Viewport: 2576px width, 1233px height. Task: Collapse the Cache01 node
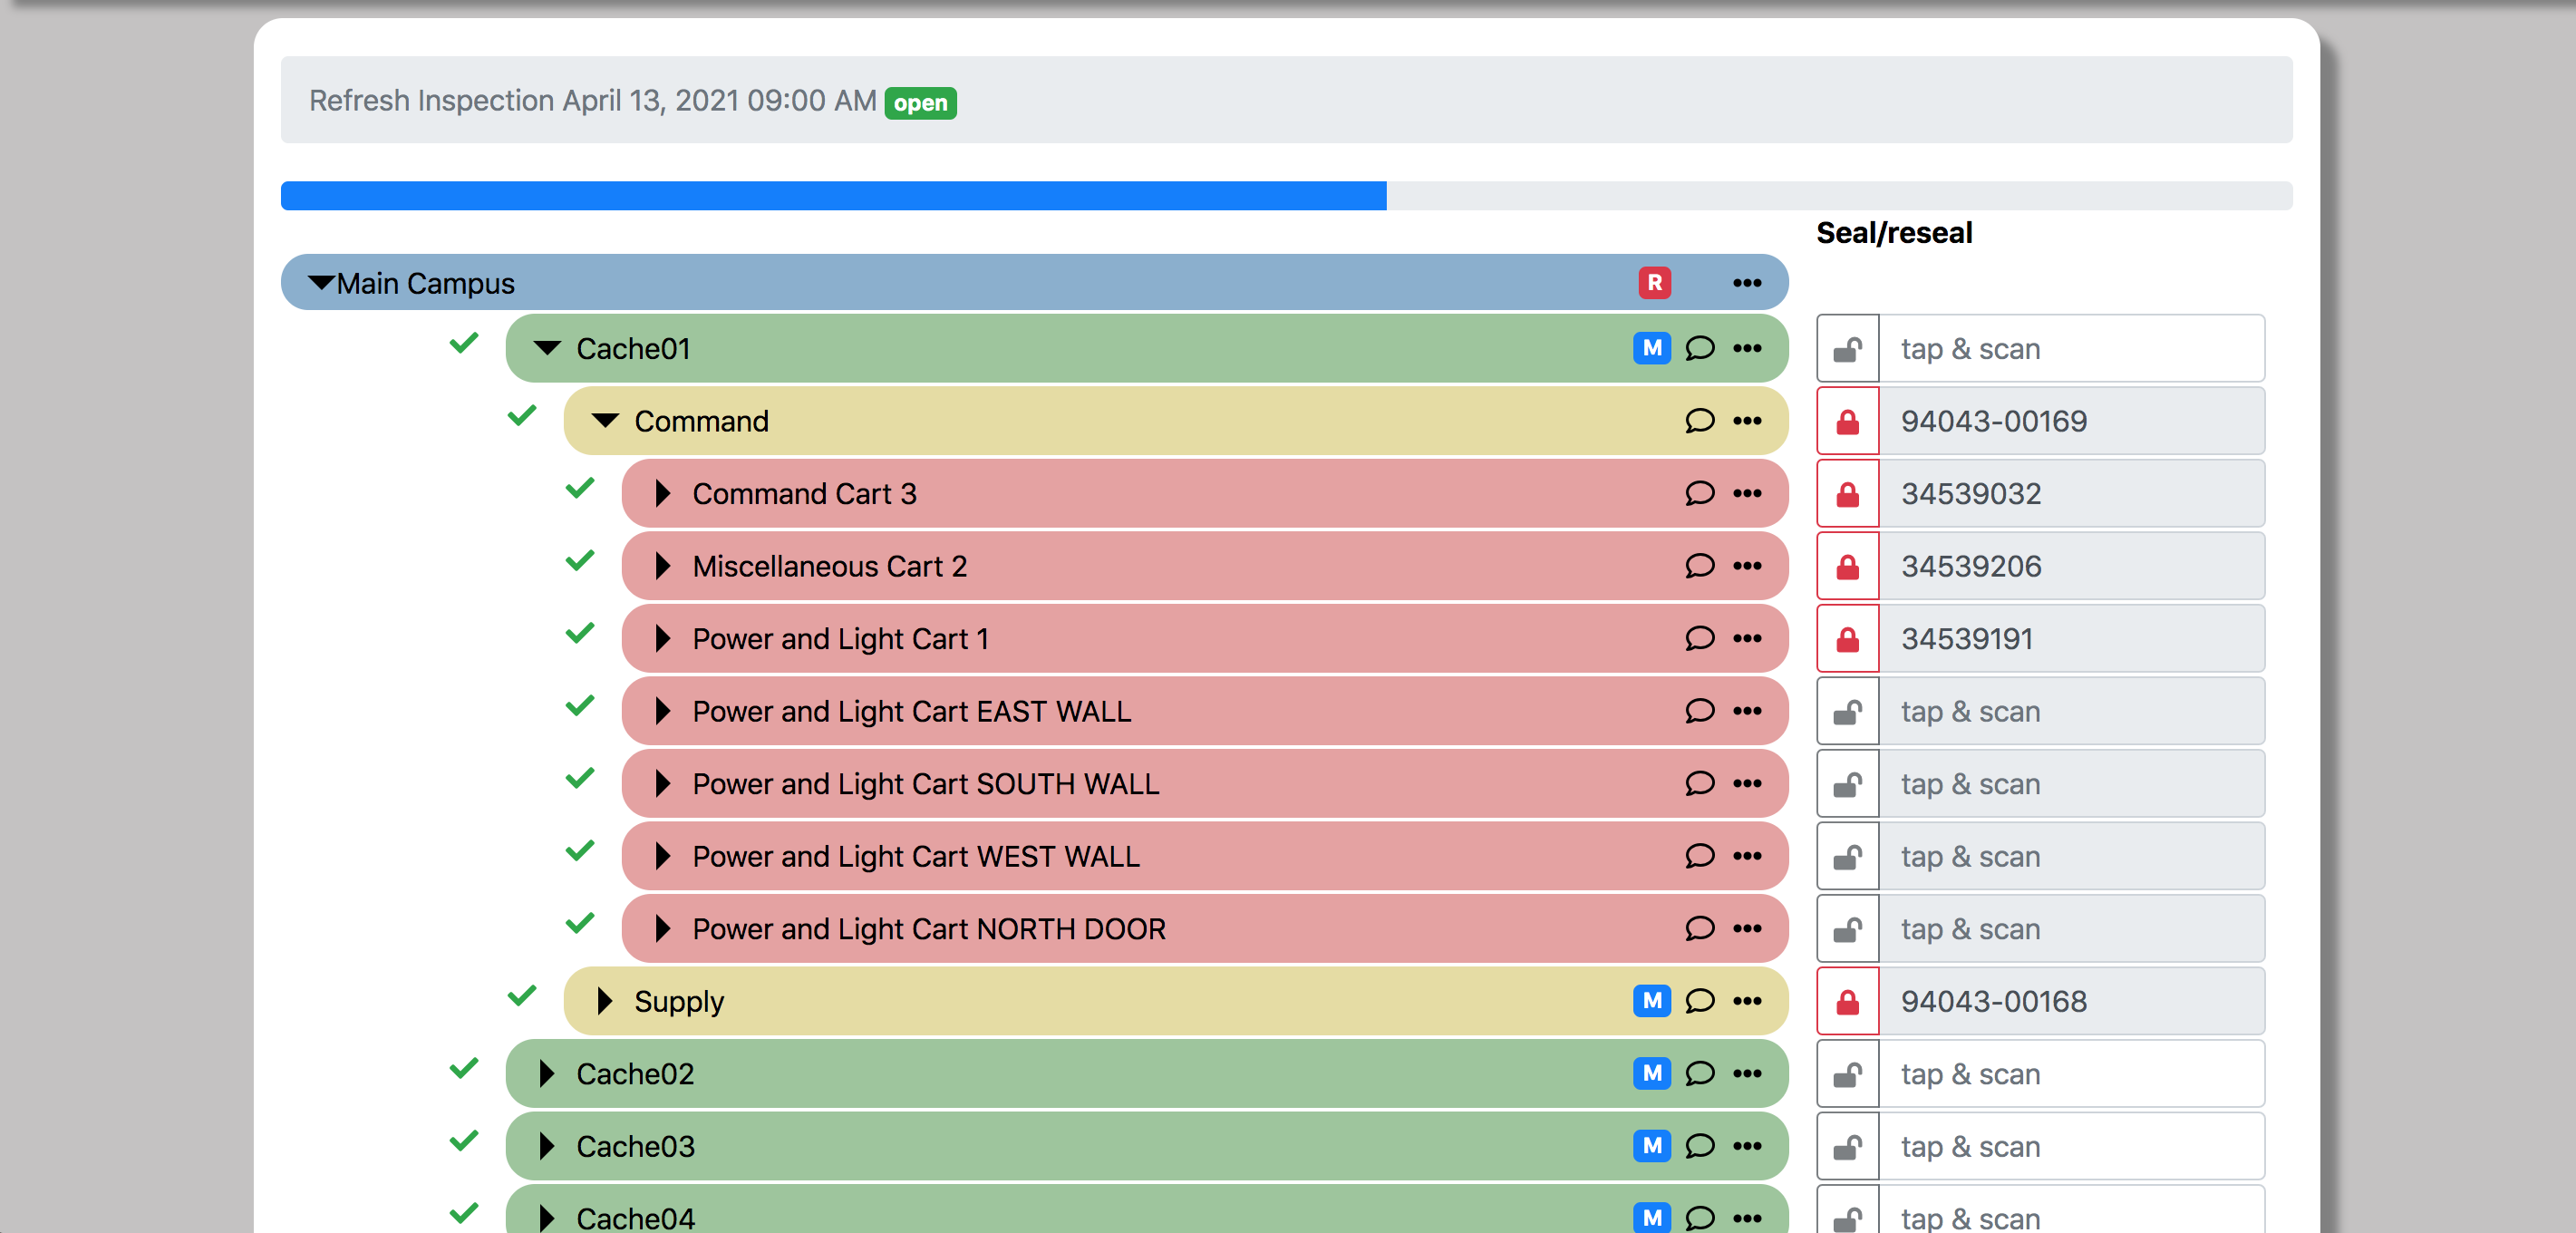click(547, 348)
